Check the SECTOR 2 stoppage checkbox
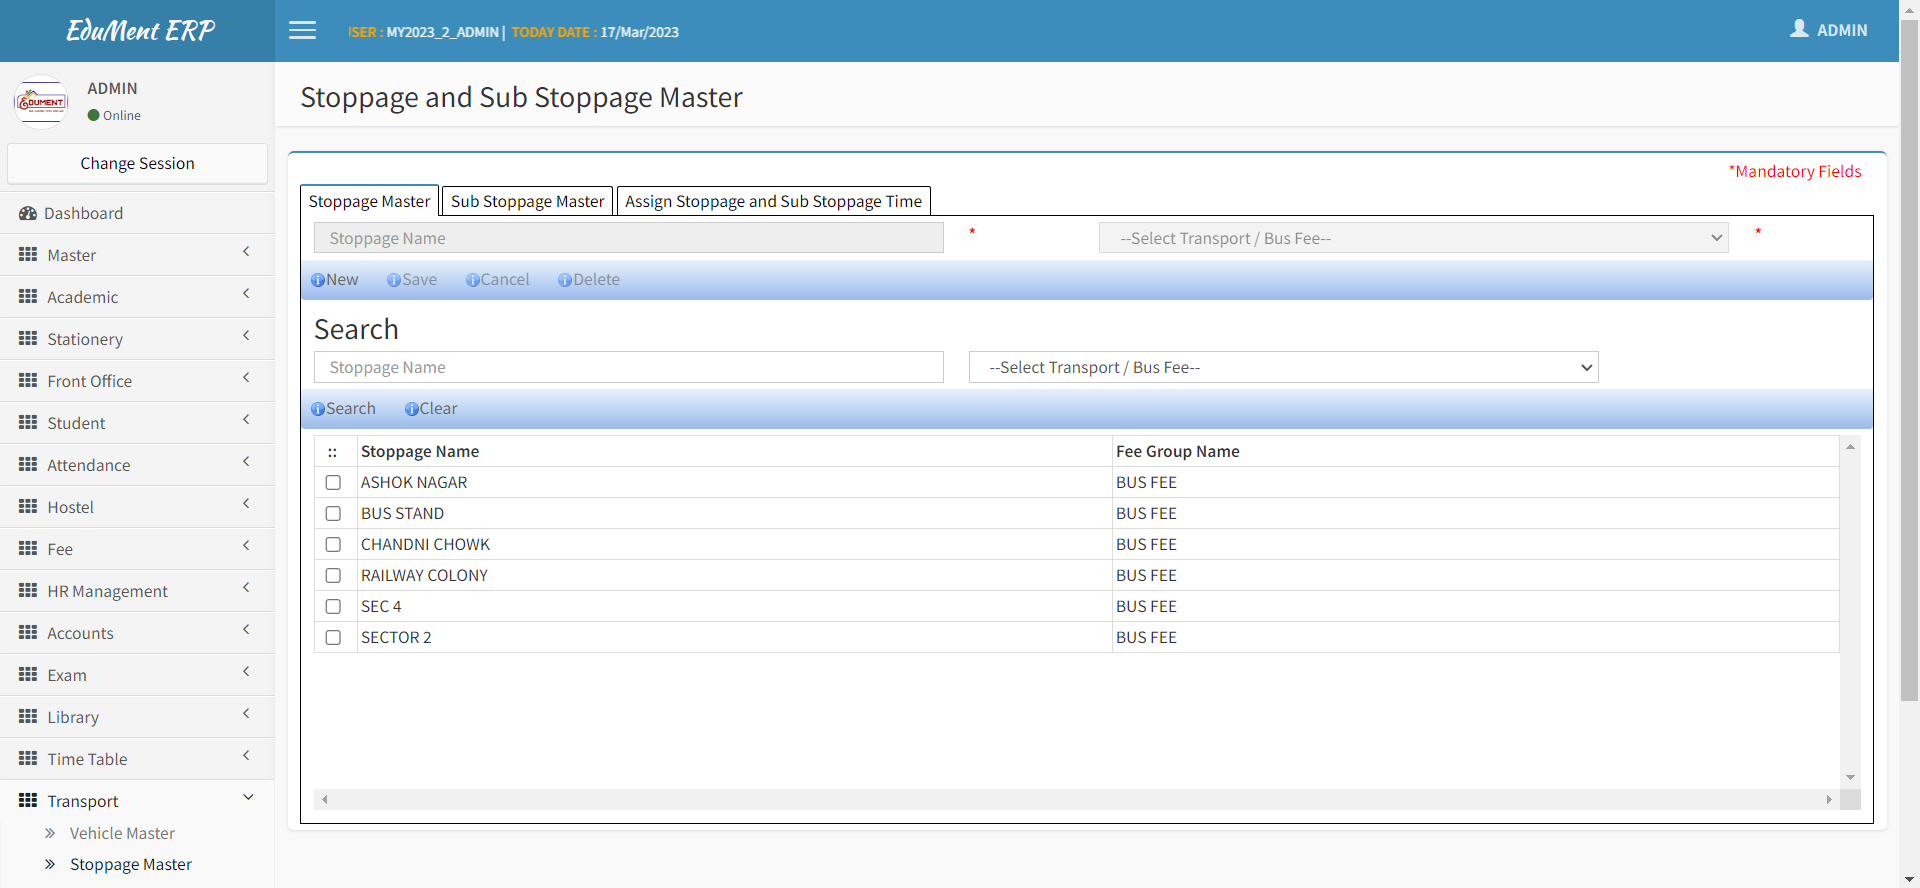 333,638
